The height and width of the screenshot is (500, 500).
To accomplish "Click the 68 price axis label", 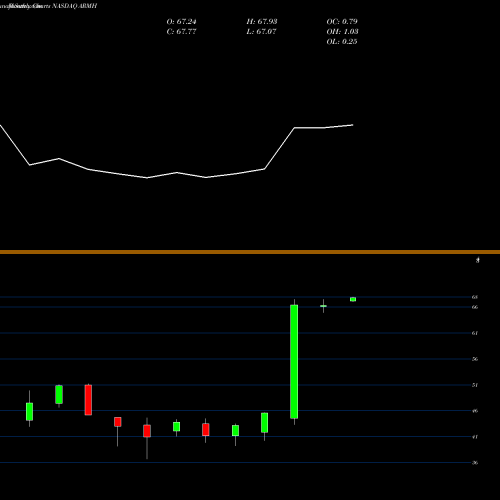I will pyautogui.click(x=475, y=297).
